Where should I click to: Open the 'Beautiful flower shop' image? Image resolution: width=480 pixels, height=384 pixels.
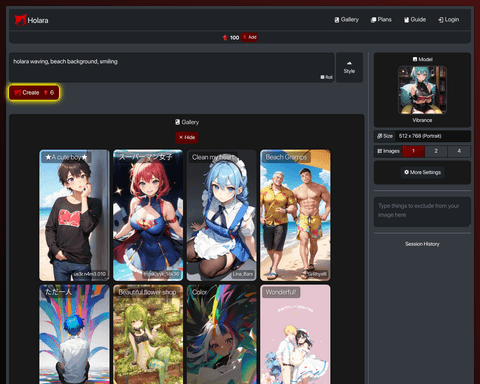coord(148,334)
